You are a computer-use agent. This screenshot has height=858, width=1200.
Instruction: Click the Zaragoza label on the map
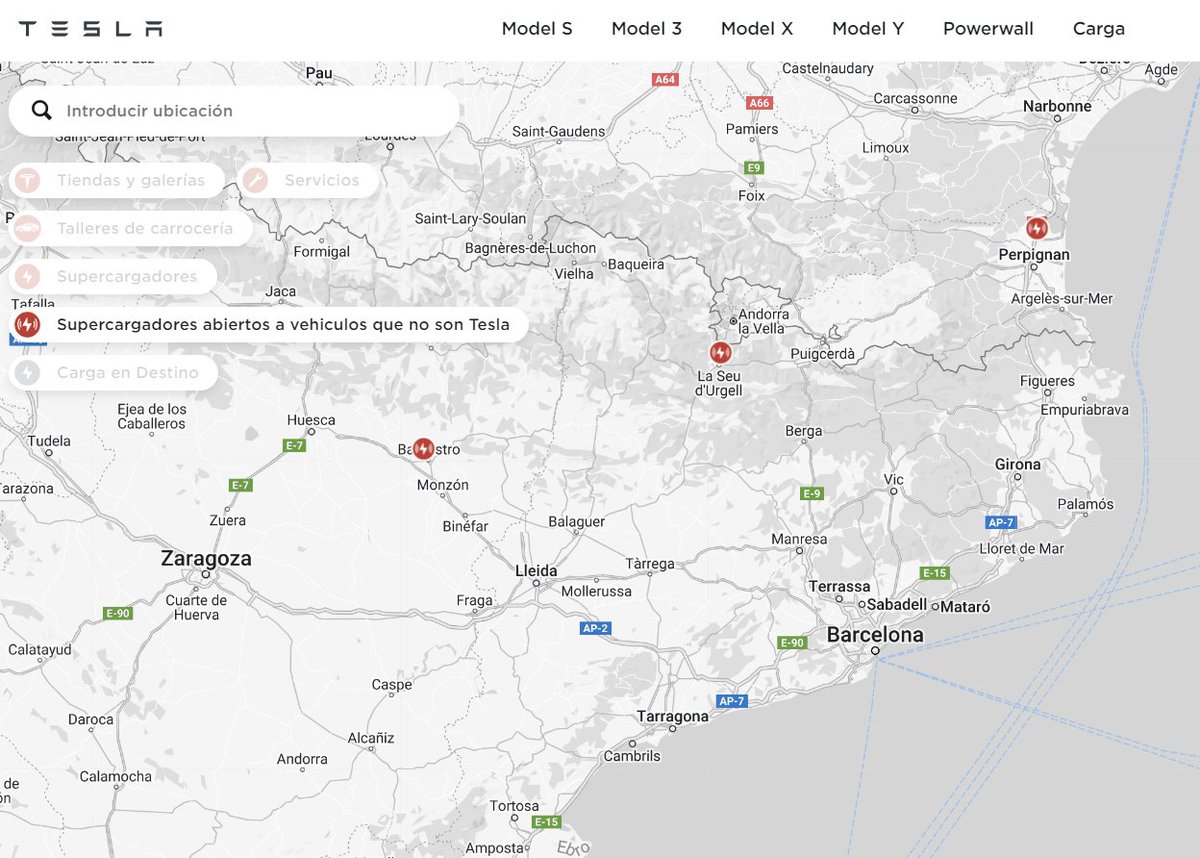point(206,559)
